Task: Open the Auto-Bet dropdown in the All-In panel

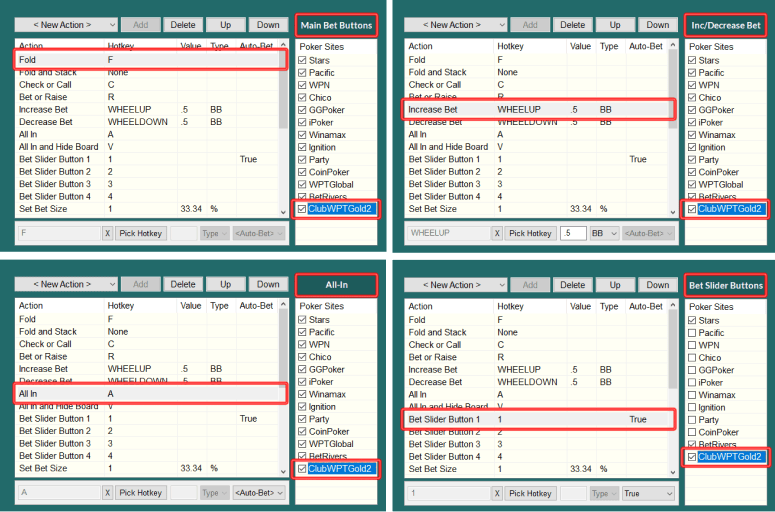Action: 259,493
